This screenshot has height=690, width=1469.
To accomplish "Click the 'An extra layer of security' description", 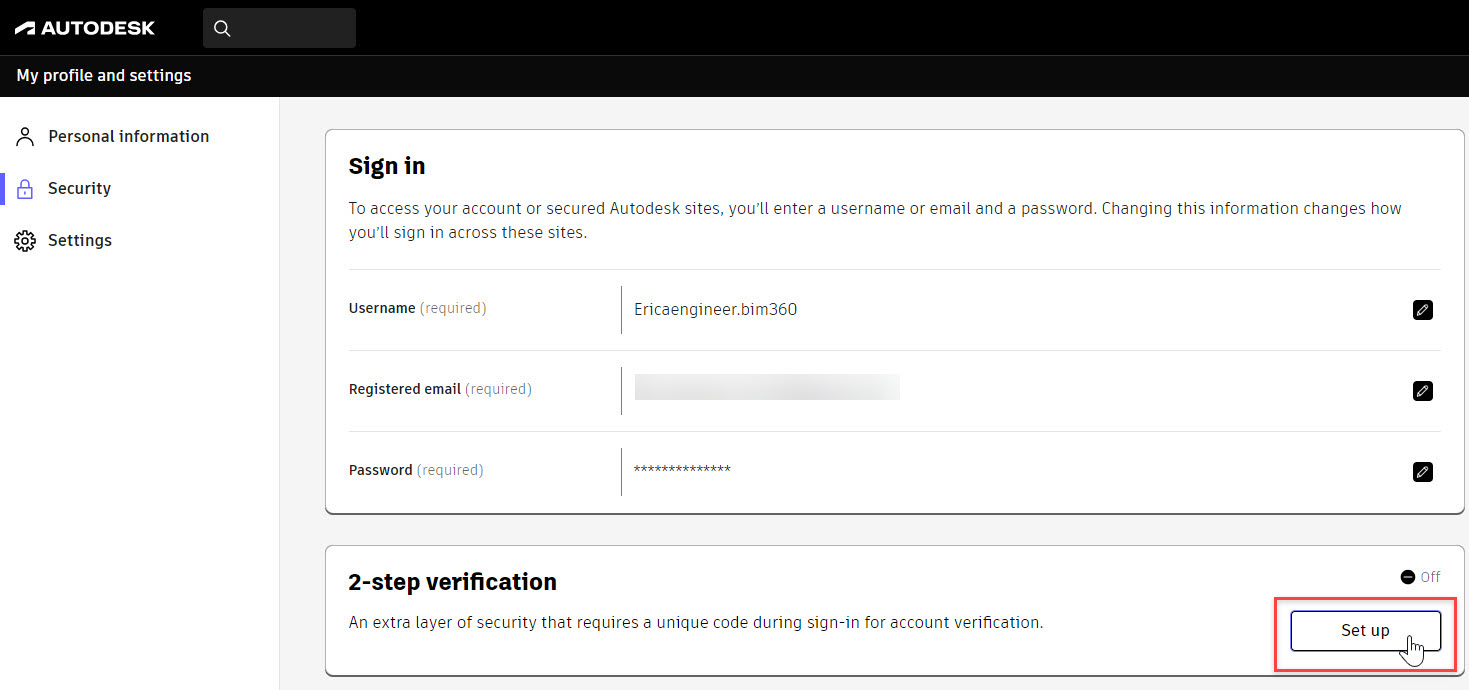I will coord(696,622).
